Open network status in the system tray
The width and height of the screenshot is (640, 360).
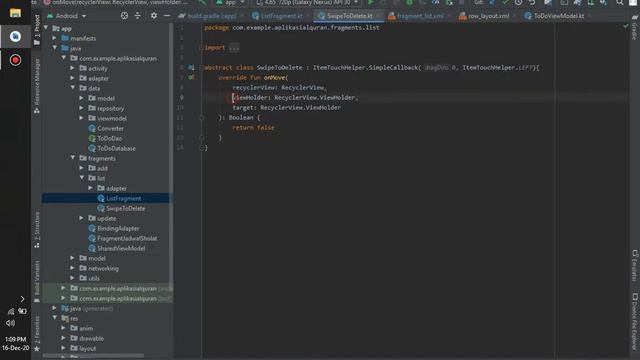[x=11, y=311]
